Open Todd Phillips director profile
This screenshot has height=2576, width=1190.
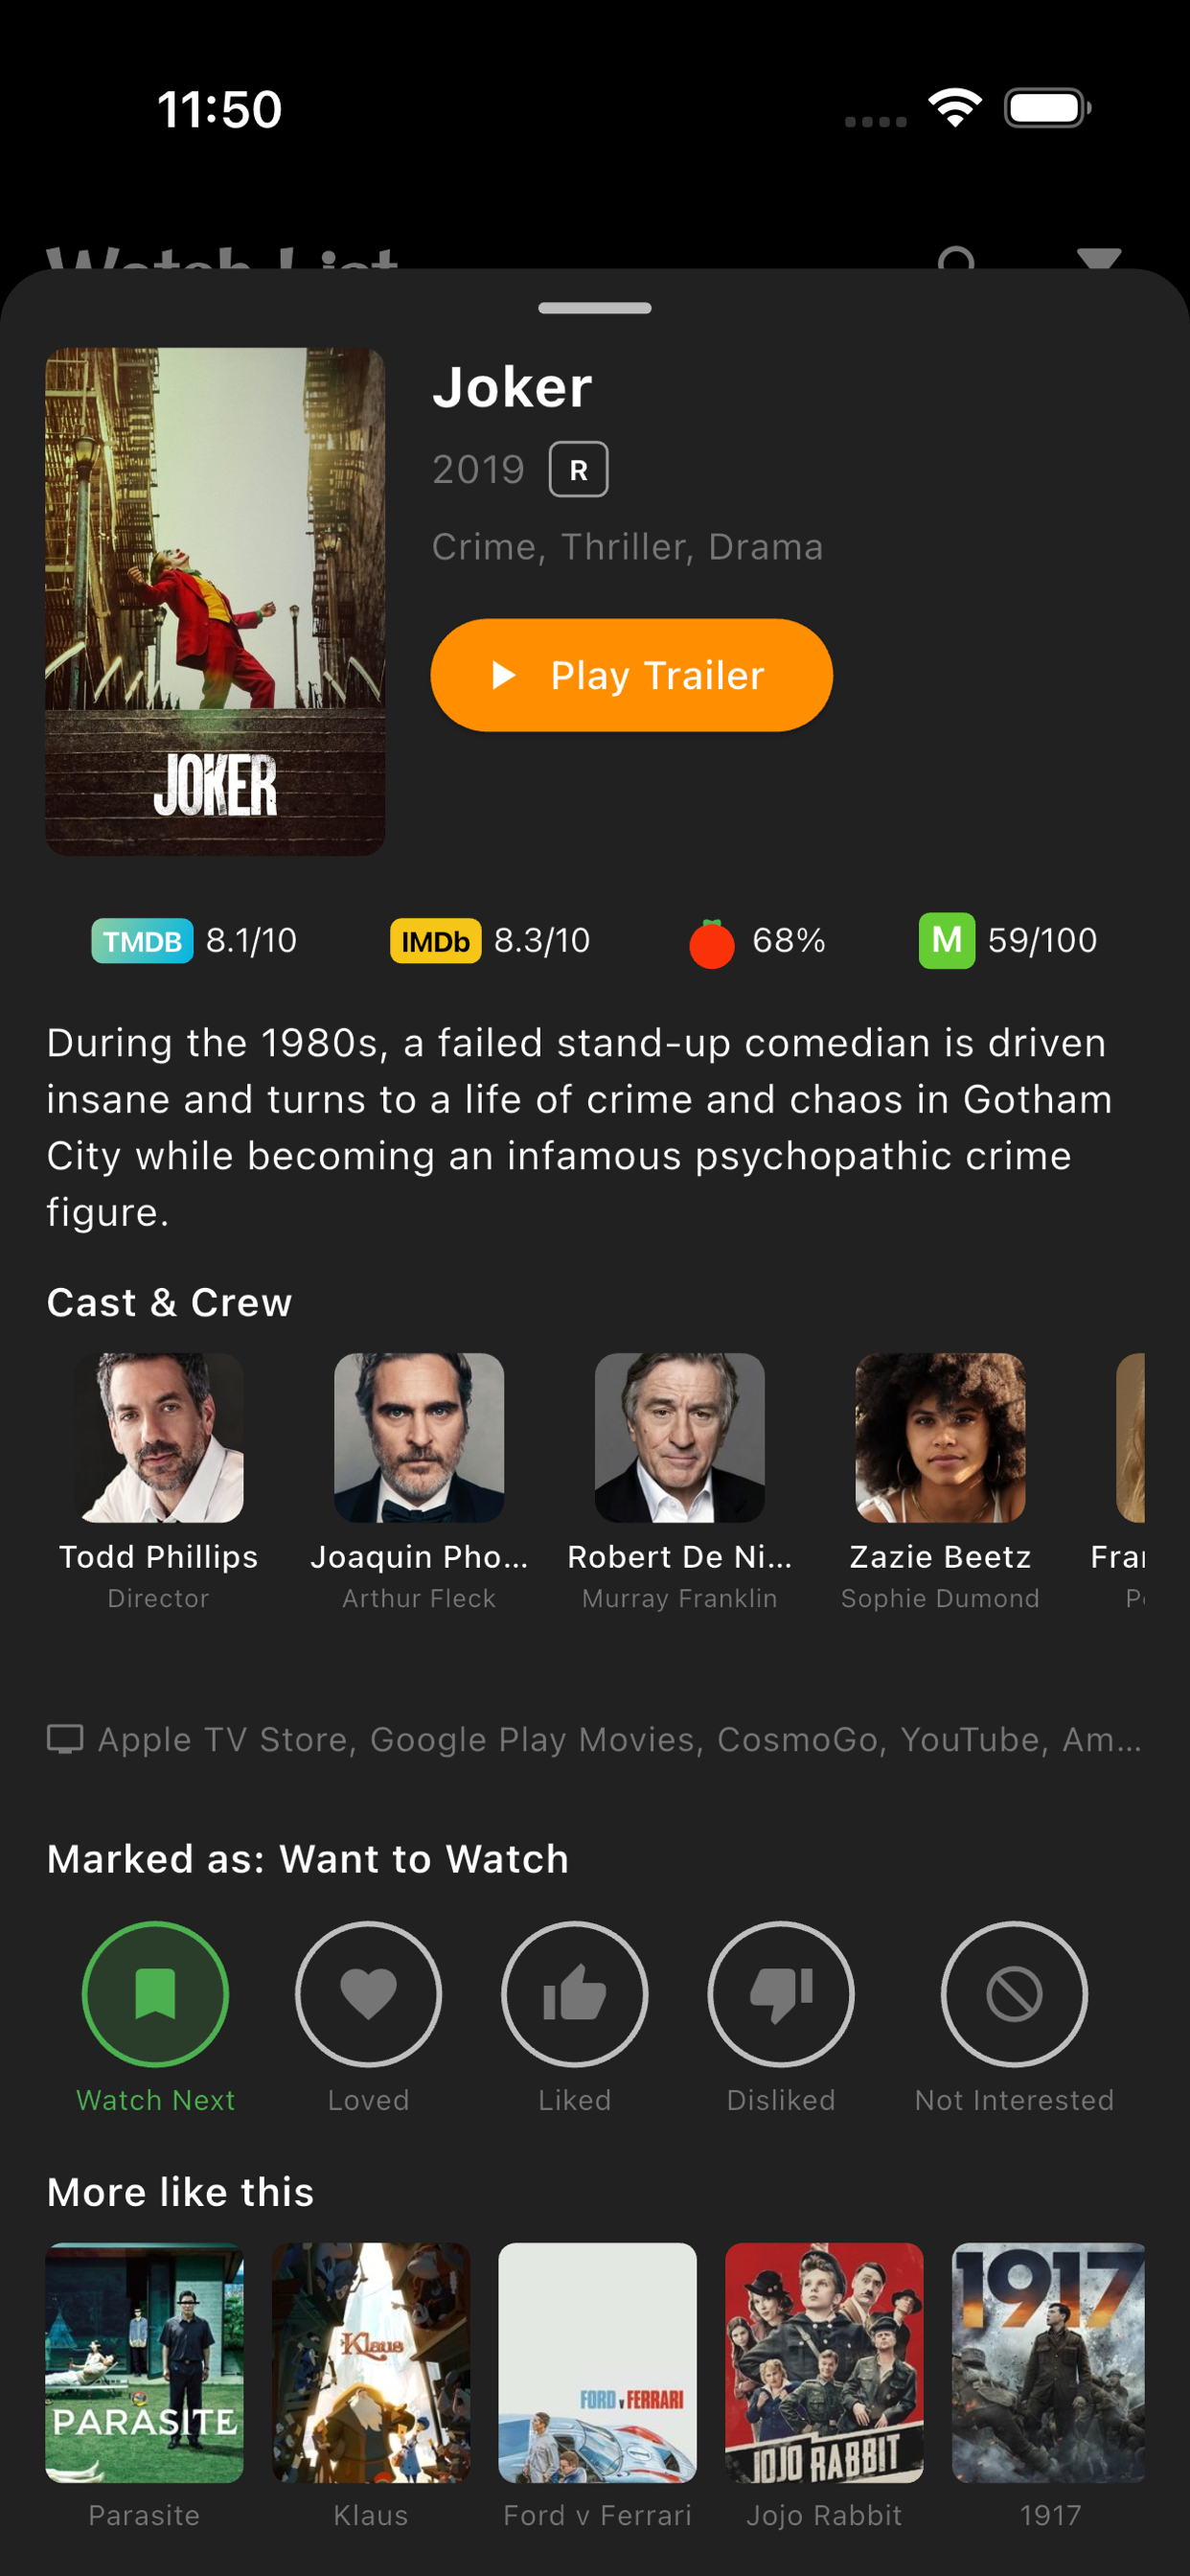click(159, 1480)
